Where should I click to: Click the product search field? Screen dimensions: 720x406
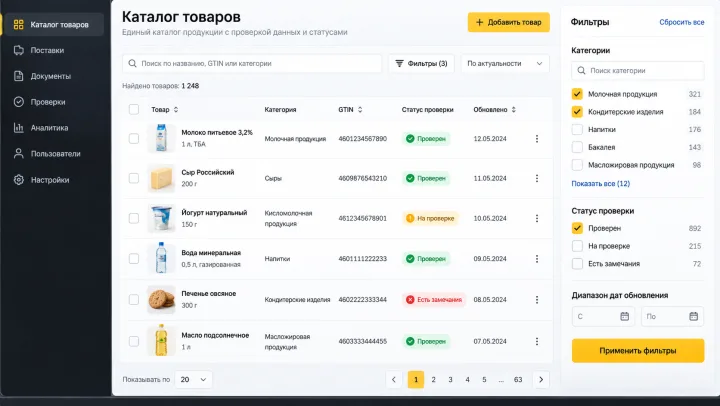(252, 63)
